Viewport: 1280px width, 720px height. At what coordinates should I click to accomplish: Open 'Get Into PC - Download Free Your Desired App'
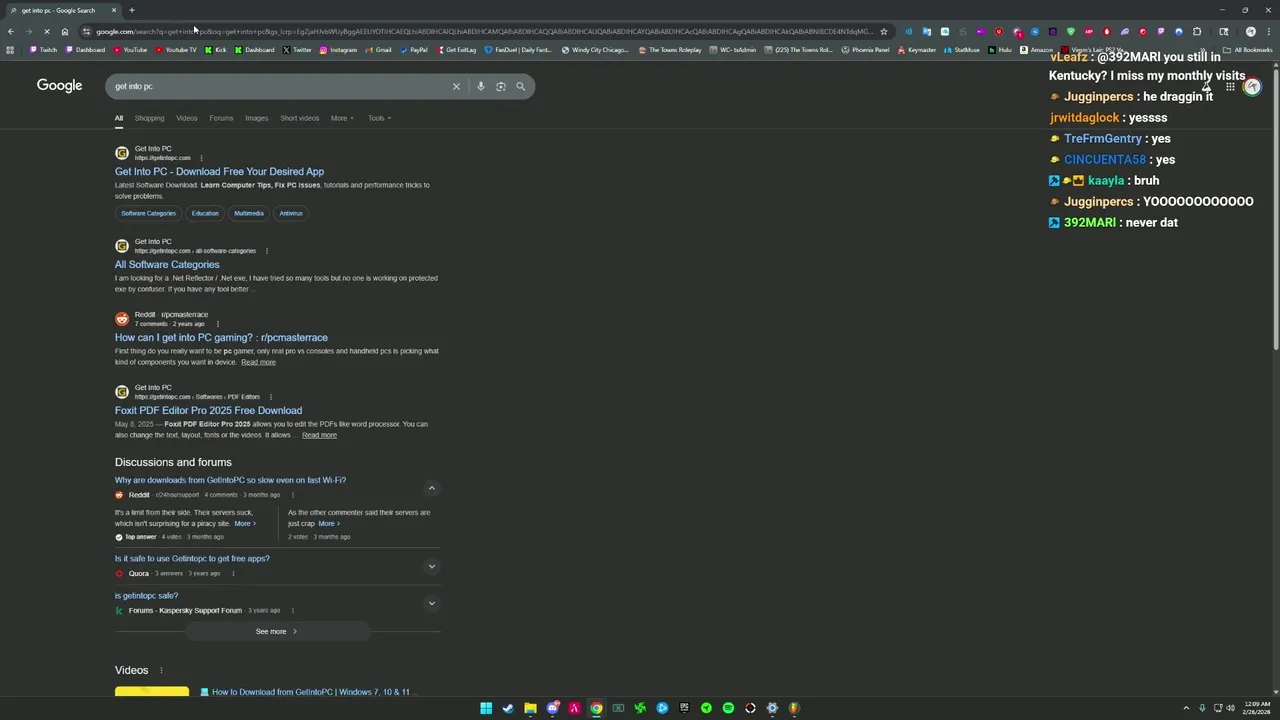pos(219,172)
